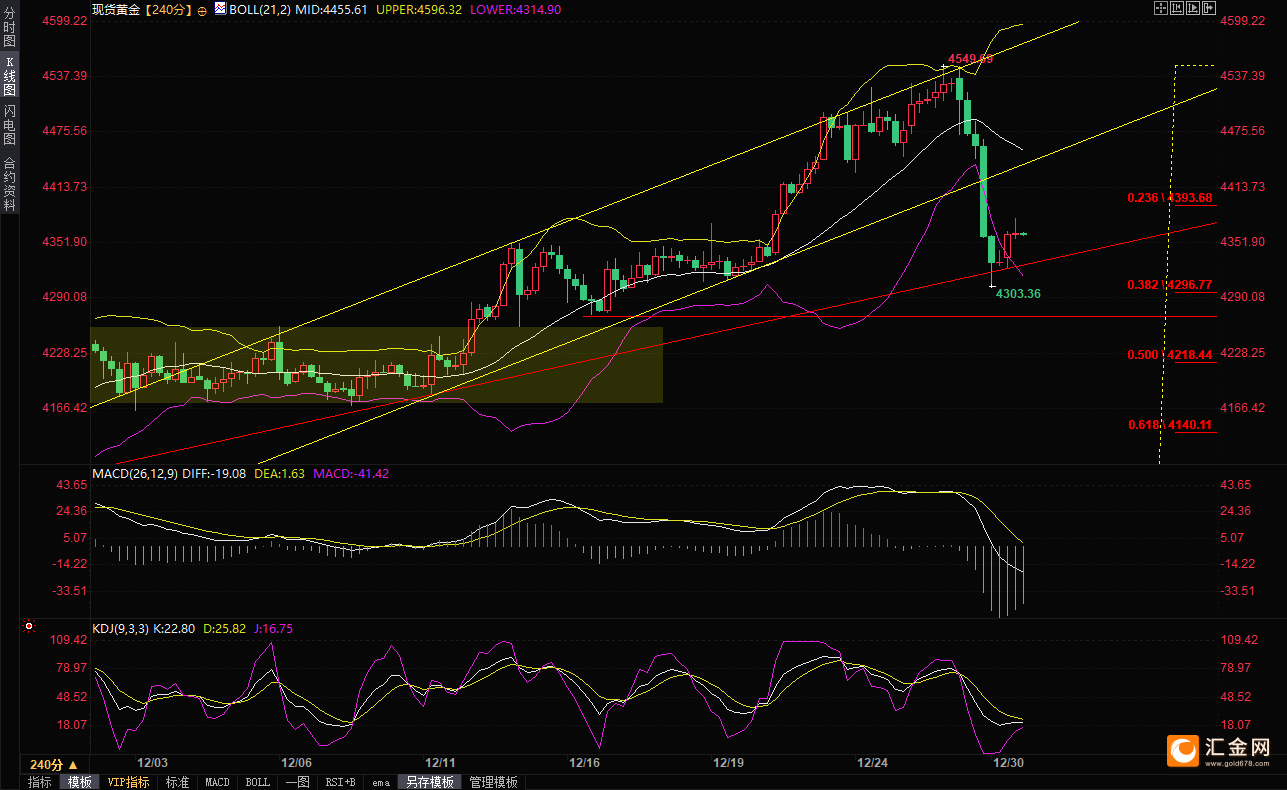Click the 现货黄金 instrument title
1287x790 pixels.
click(x=117, y=9)
